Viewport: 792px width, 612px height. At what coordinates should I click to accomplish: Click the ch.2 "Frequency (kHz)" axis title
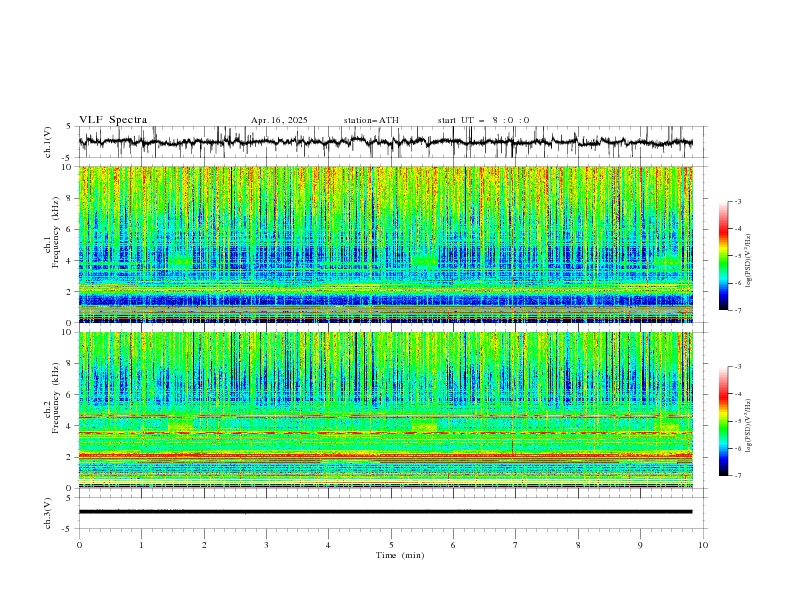pos(56,396)
